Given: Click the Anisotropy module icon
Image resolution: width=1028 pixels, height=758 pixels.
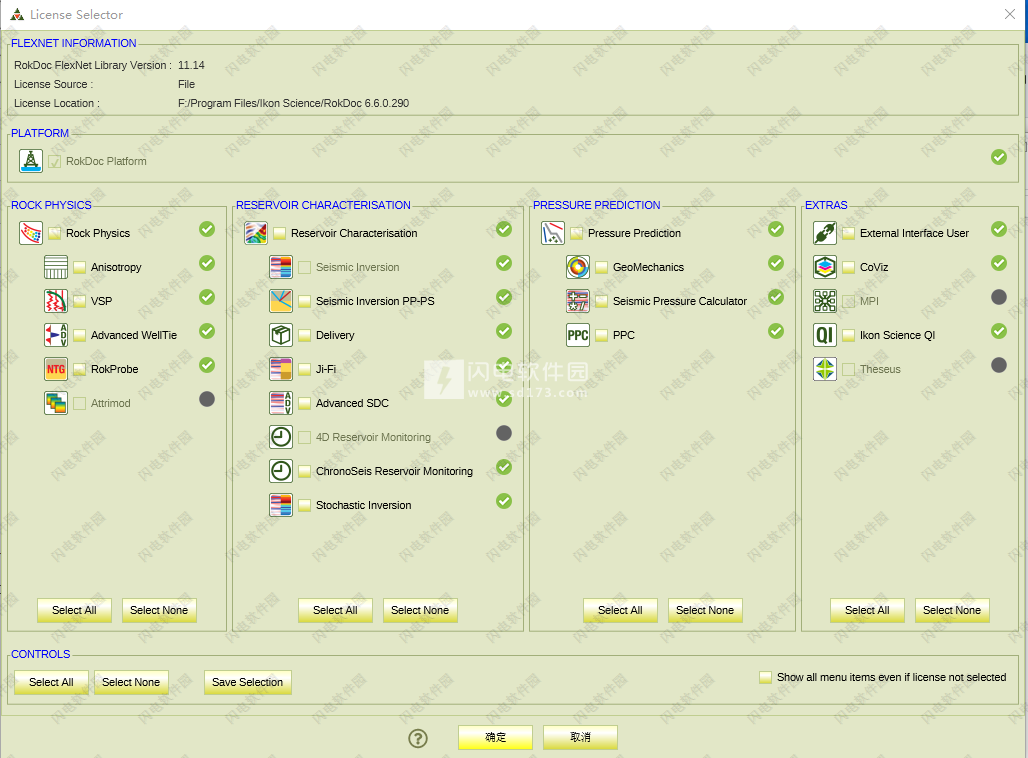Looking at the screenshot, I should tap(56, 267).
